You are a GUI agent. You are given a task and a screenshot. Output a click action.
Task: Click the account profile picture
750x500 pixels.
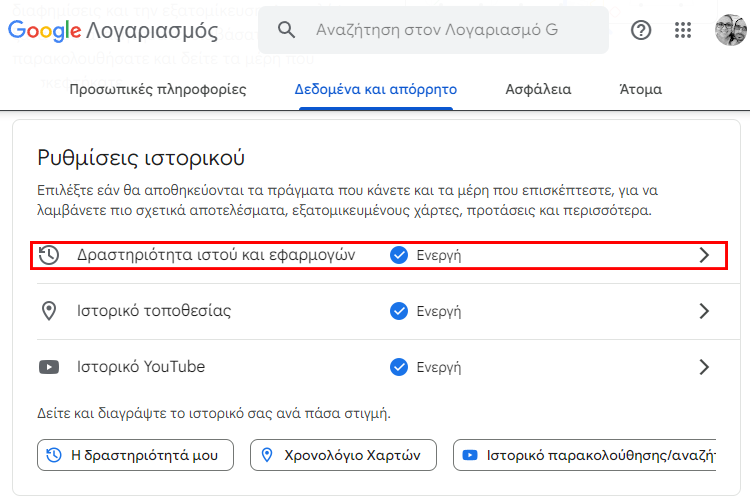730,30
